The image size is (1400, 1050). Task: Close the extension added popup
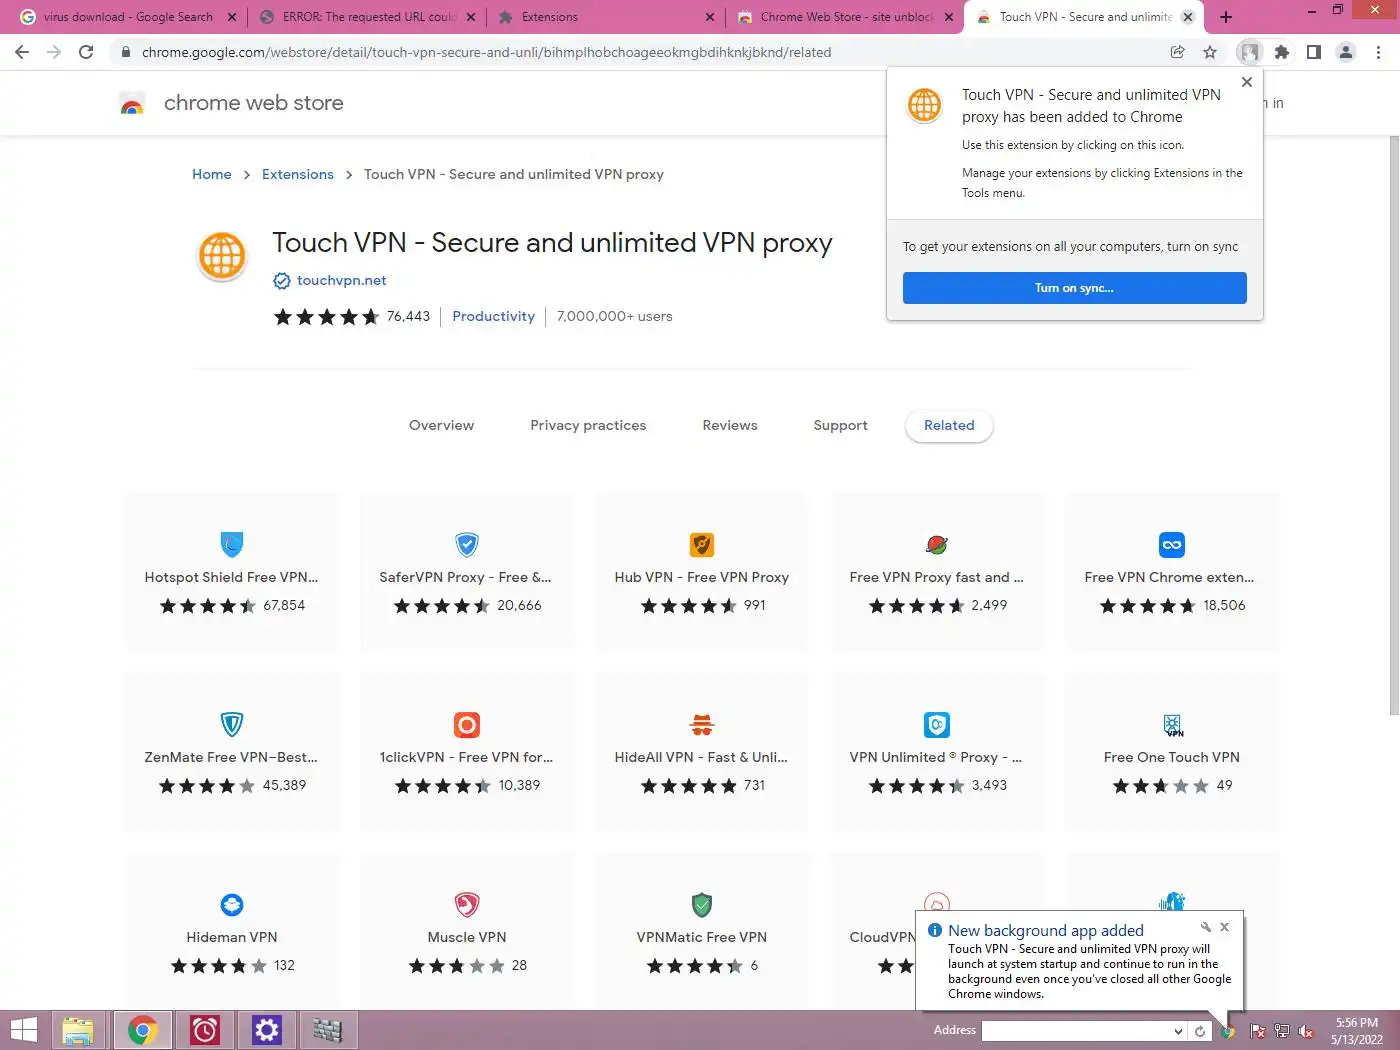[1247, 82]
